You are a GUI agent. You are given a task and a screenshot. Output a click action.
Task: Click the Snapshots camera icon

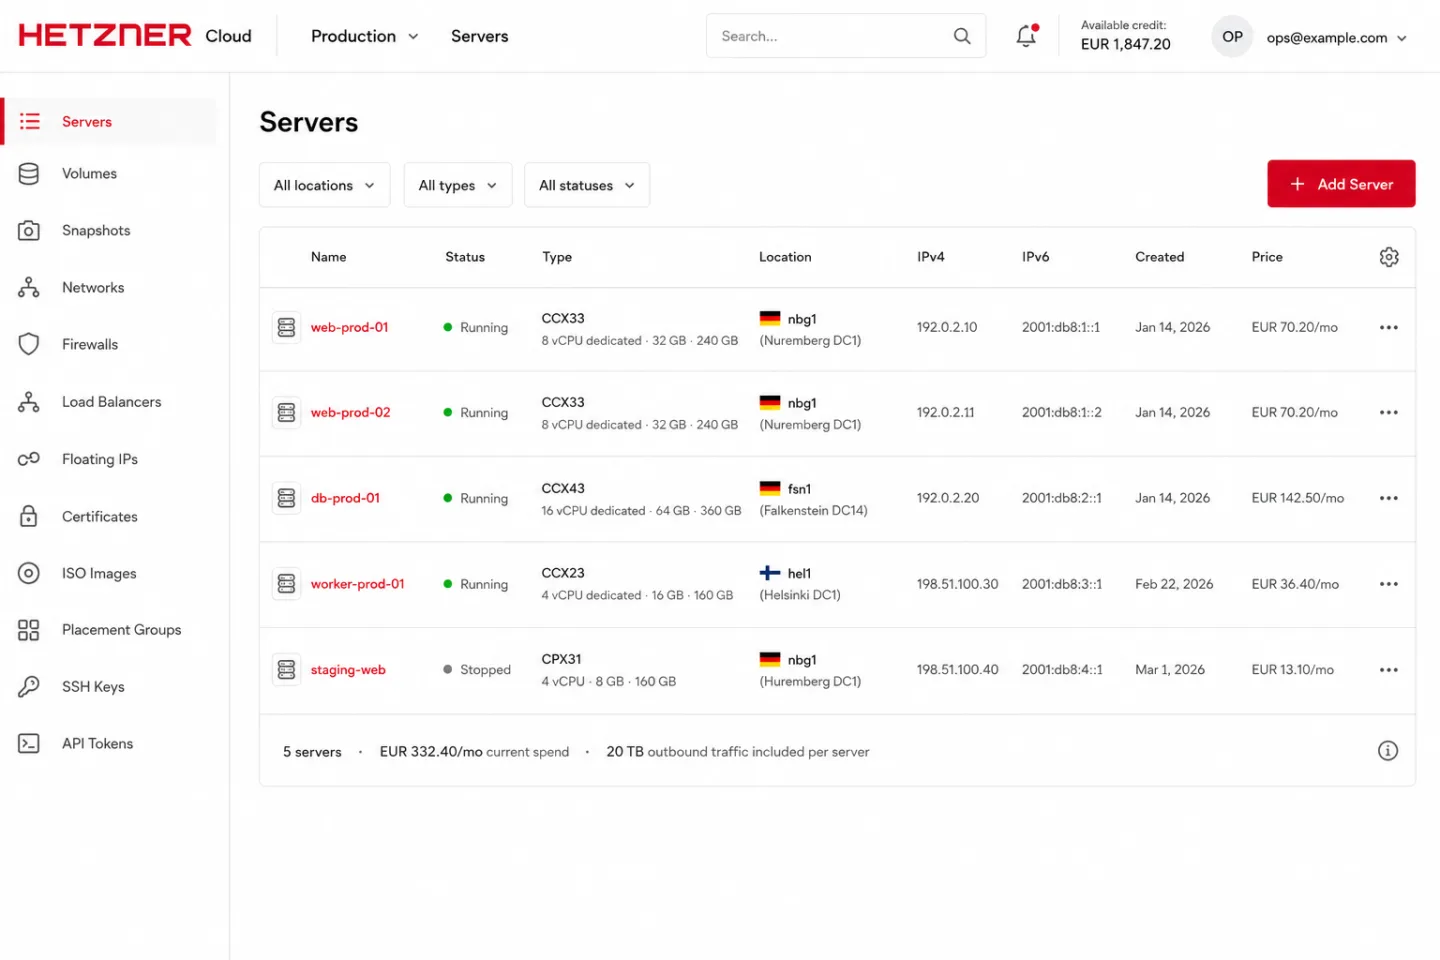point(29,230)
